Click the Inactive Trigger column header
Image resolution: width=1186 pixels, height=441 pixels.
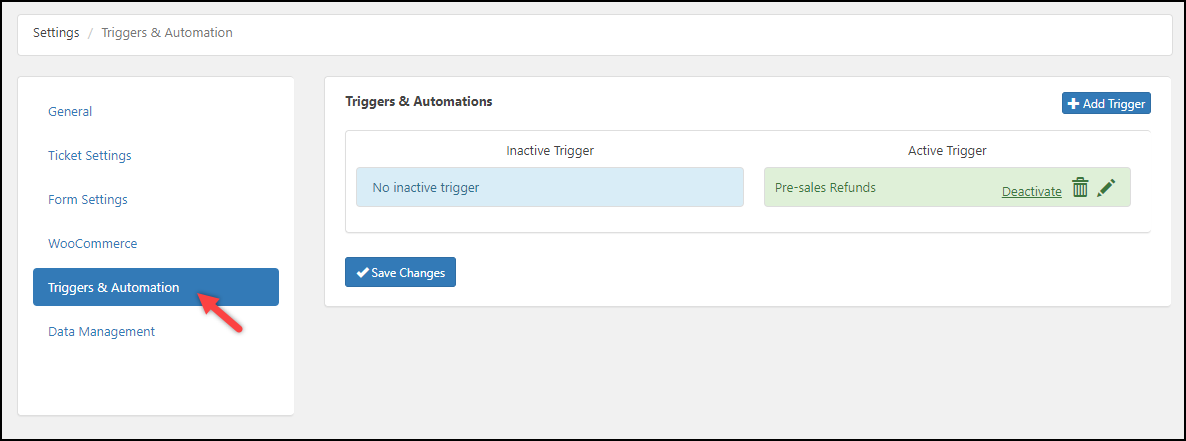pyautogui.click(x=550, y=151)
